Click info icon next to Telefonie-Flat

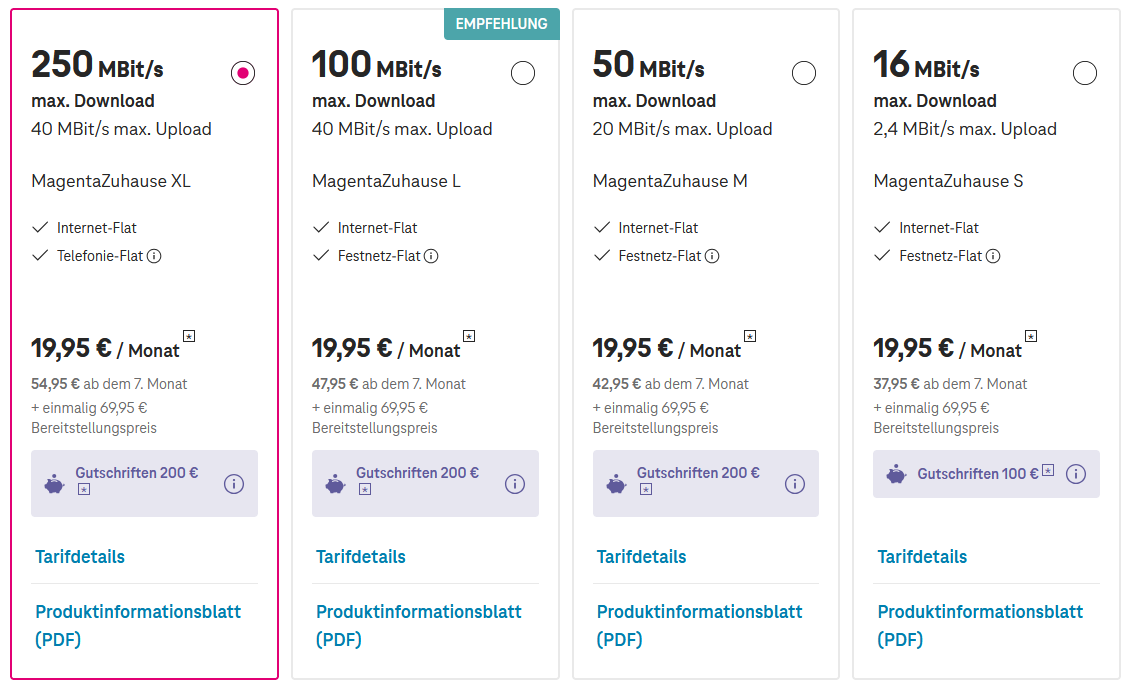(154, 256)
